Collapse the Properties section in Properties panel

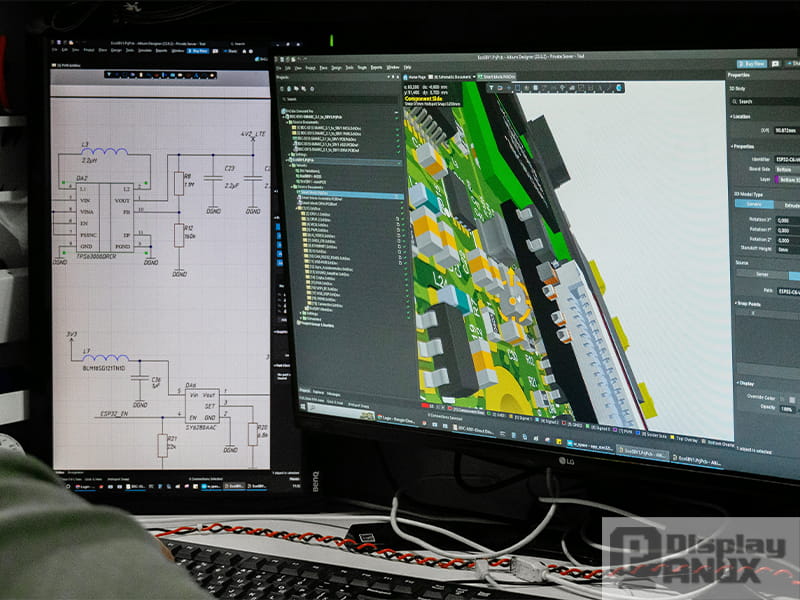[x=731, y=147]
